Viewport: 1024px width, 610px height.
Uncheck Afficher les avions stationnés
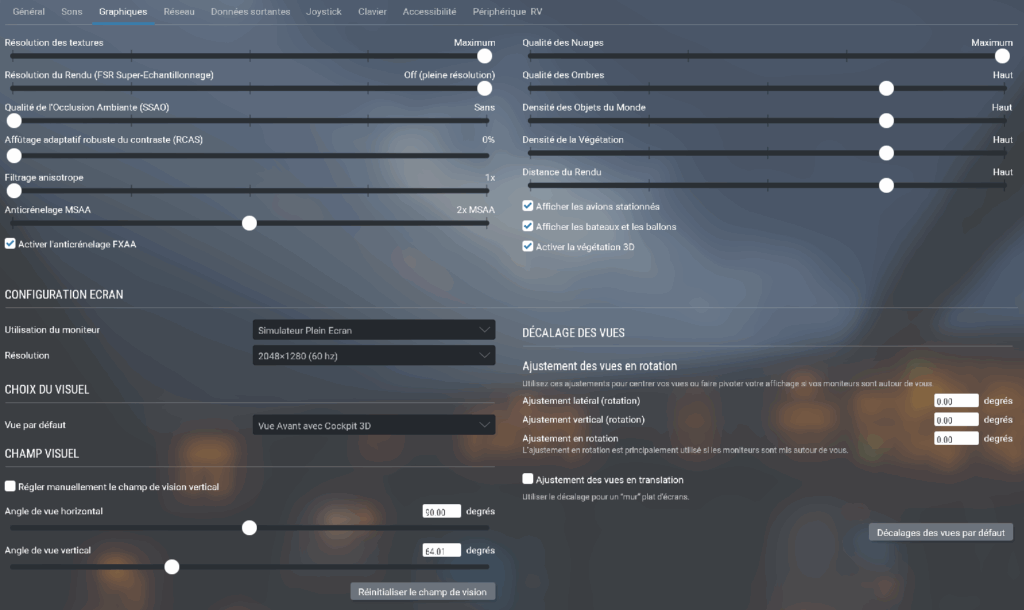(528, 206)
